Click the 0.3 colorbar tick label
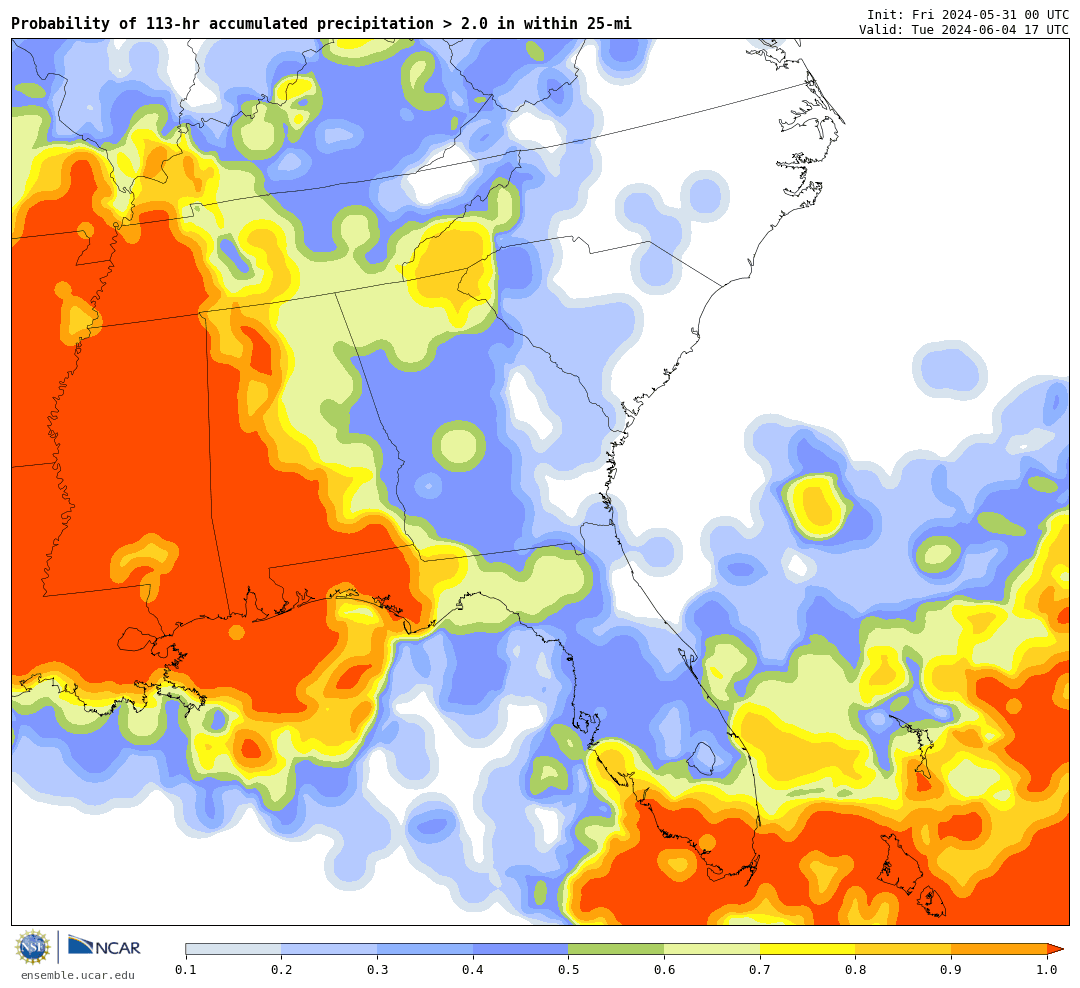Image resolution: width=1080 pixels, height=988 pixels. point(377,970)
